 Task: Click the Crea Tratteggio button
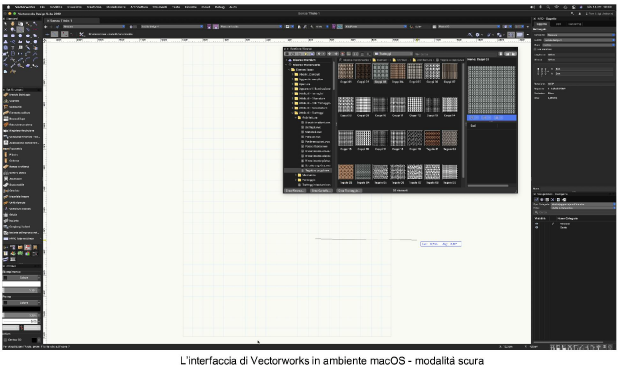pos(349,190)
